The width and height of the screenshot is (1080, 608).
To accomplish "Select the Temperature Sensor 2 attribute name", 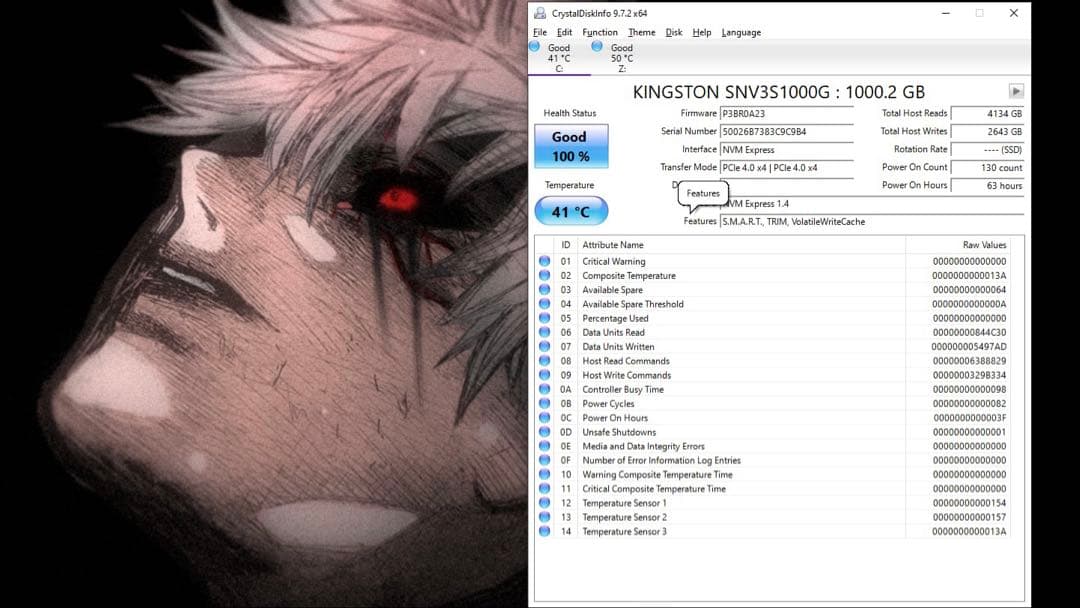I will [x=625, y=517].
